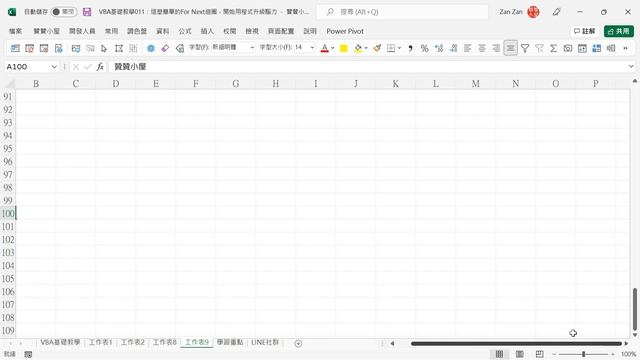Apply comma style format
640x360 pixels.
pyautogui.click(x=410, y=48)
